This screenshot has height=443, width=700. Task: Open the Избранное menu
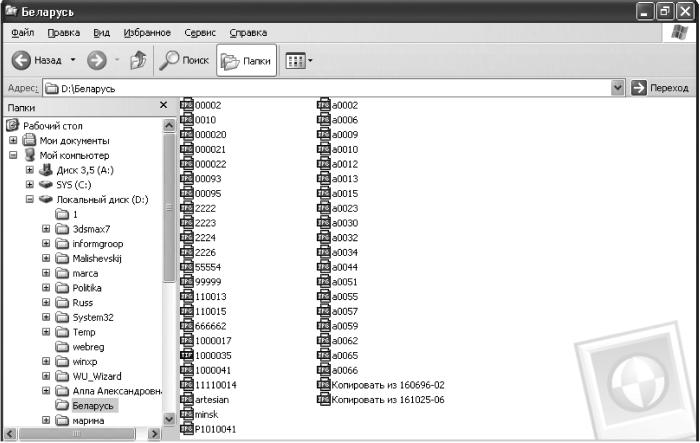point(147,33)
